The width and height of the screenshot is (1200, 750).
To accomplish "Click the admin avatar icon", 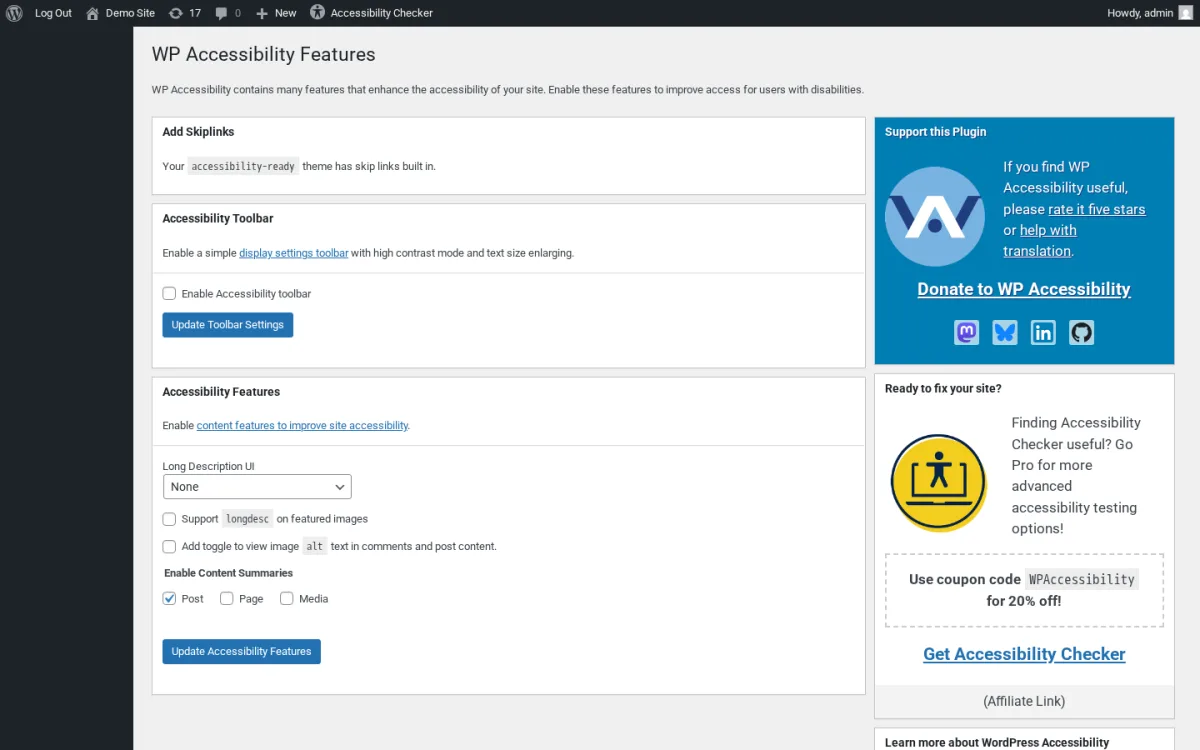I will (x=1185, y=13).
